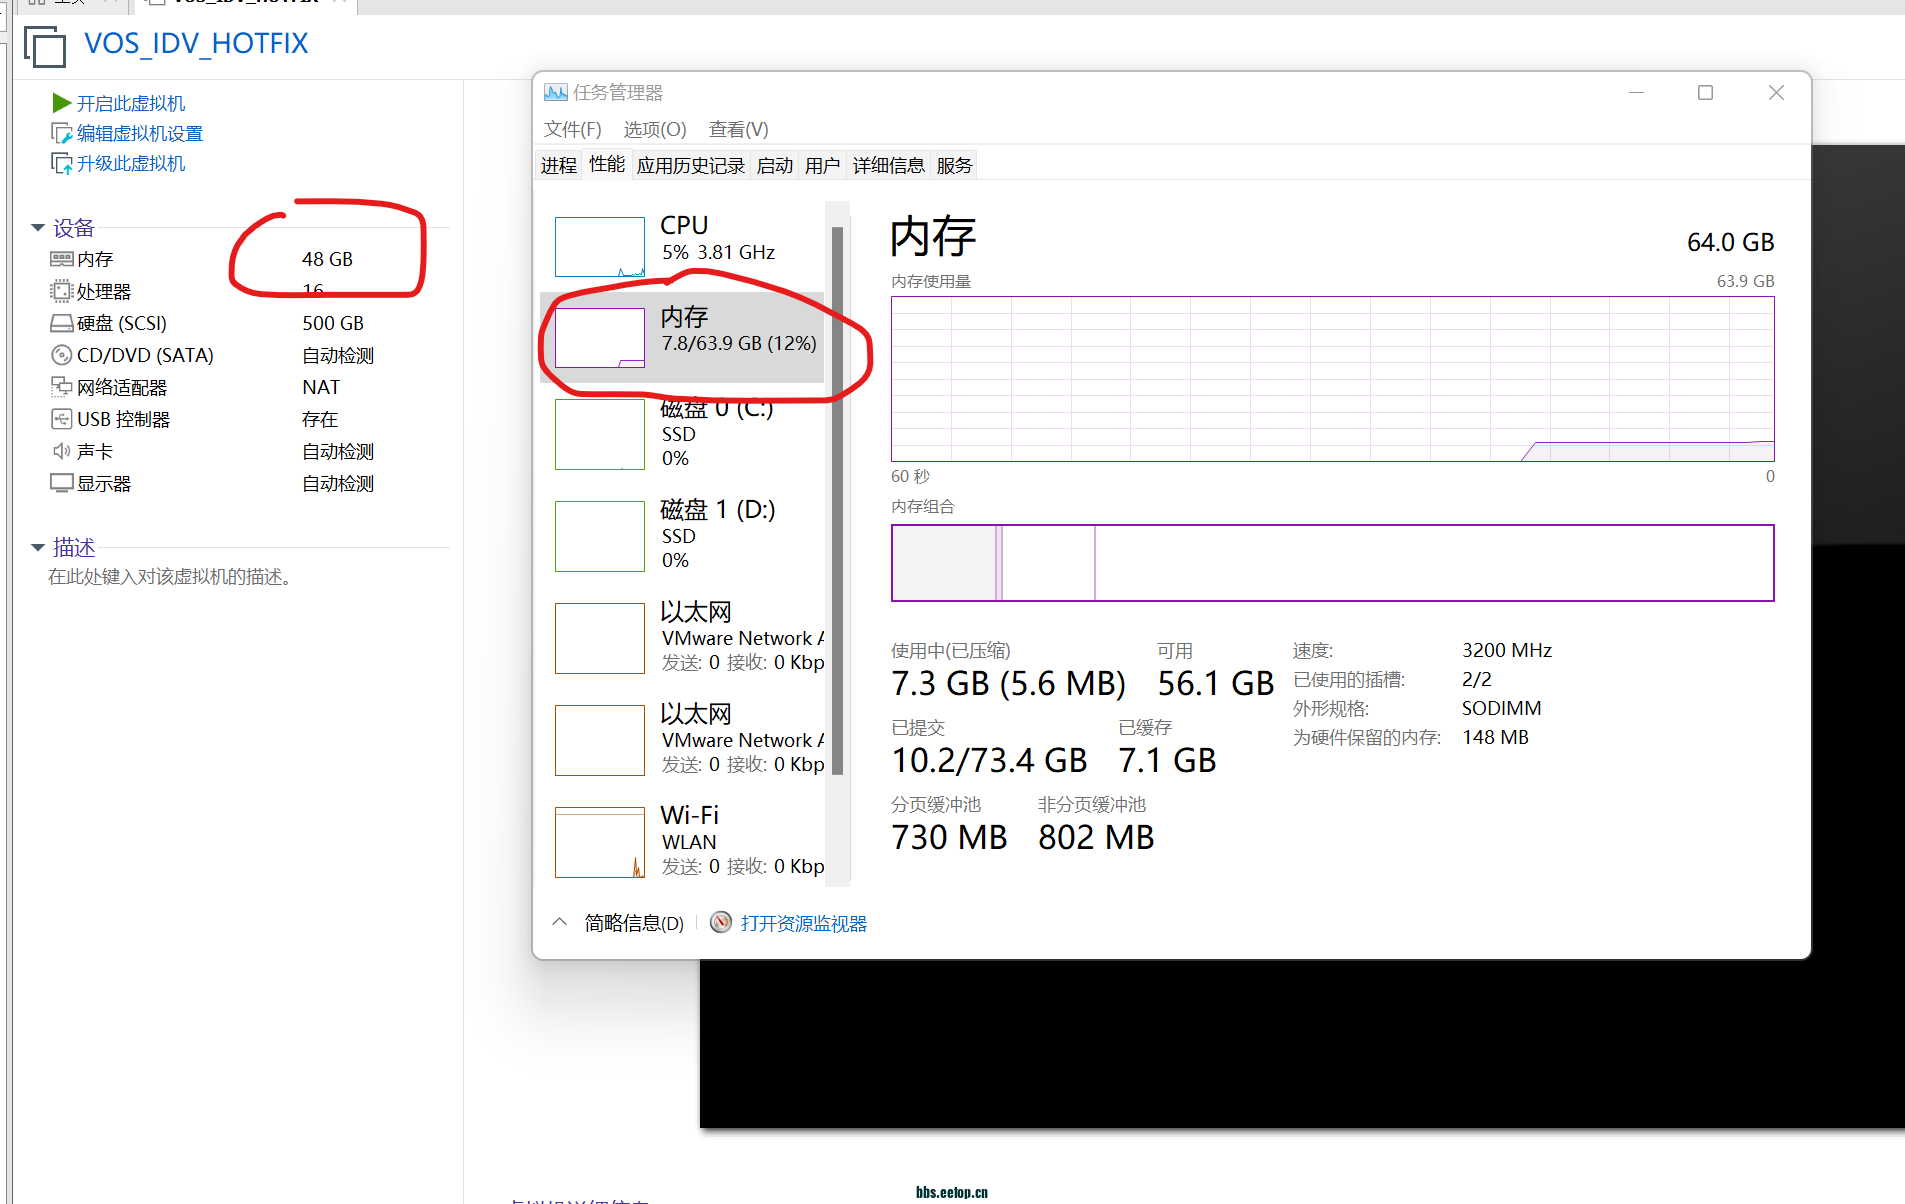The width and height of the screenshot is (1905, 1204).
Task: Click the CD/DVD (SATA) disc icon
Action: [x=61, y=355]
